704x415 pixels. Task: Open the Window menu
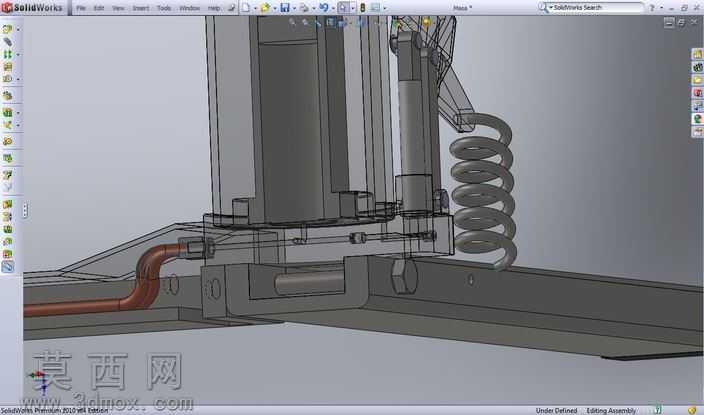[x=189, y=8]
